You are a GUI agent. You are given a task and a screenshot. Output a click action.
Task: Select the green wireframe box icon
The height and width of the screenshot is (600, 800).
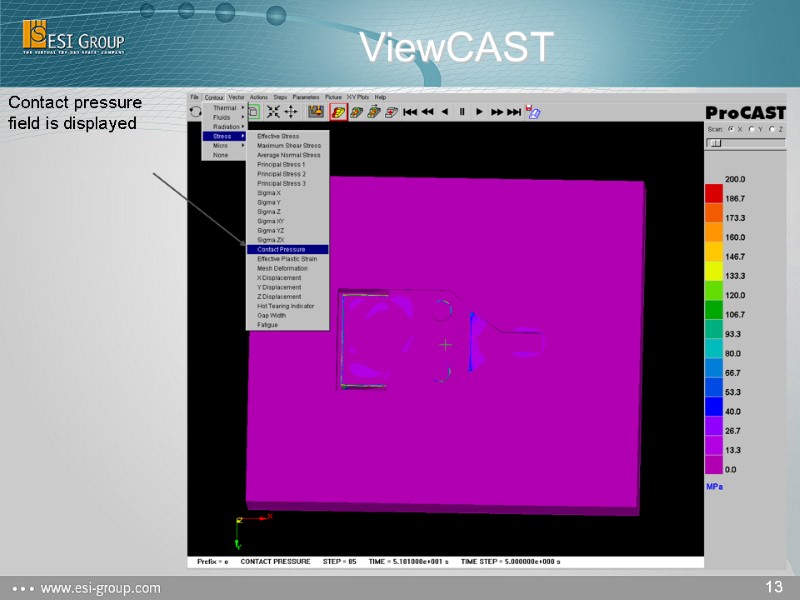pyautogui.click(x=254, y=112)
